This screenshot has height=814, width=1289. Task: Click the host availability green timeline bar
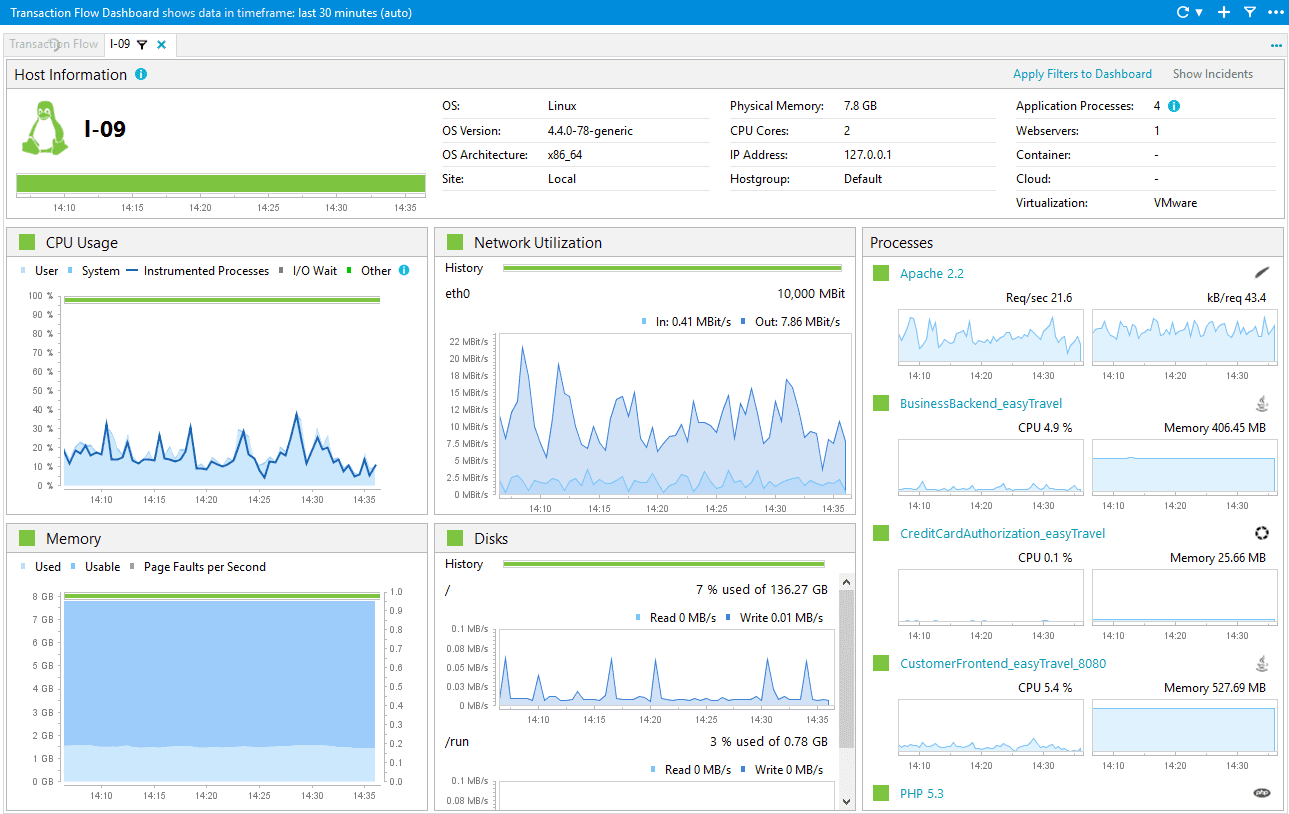click(221, 183)
